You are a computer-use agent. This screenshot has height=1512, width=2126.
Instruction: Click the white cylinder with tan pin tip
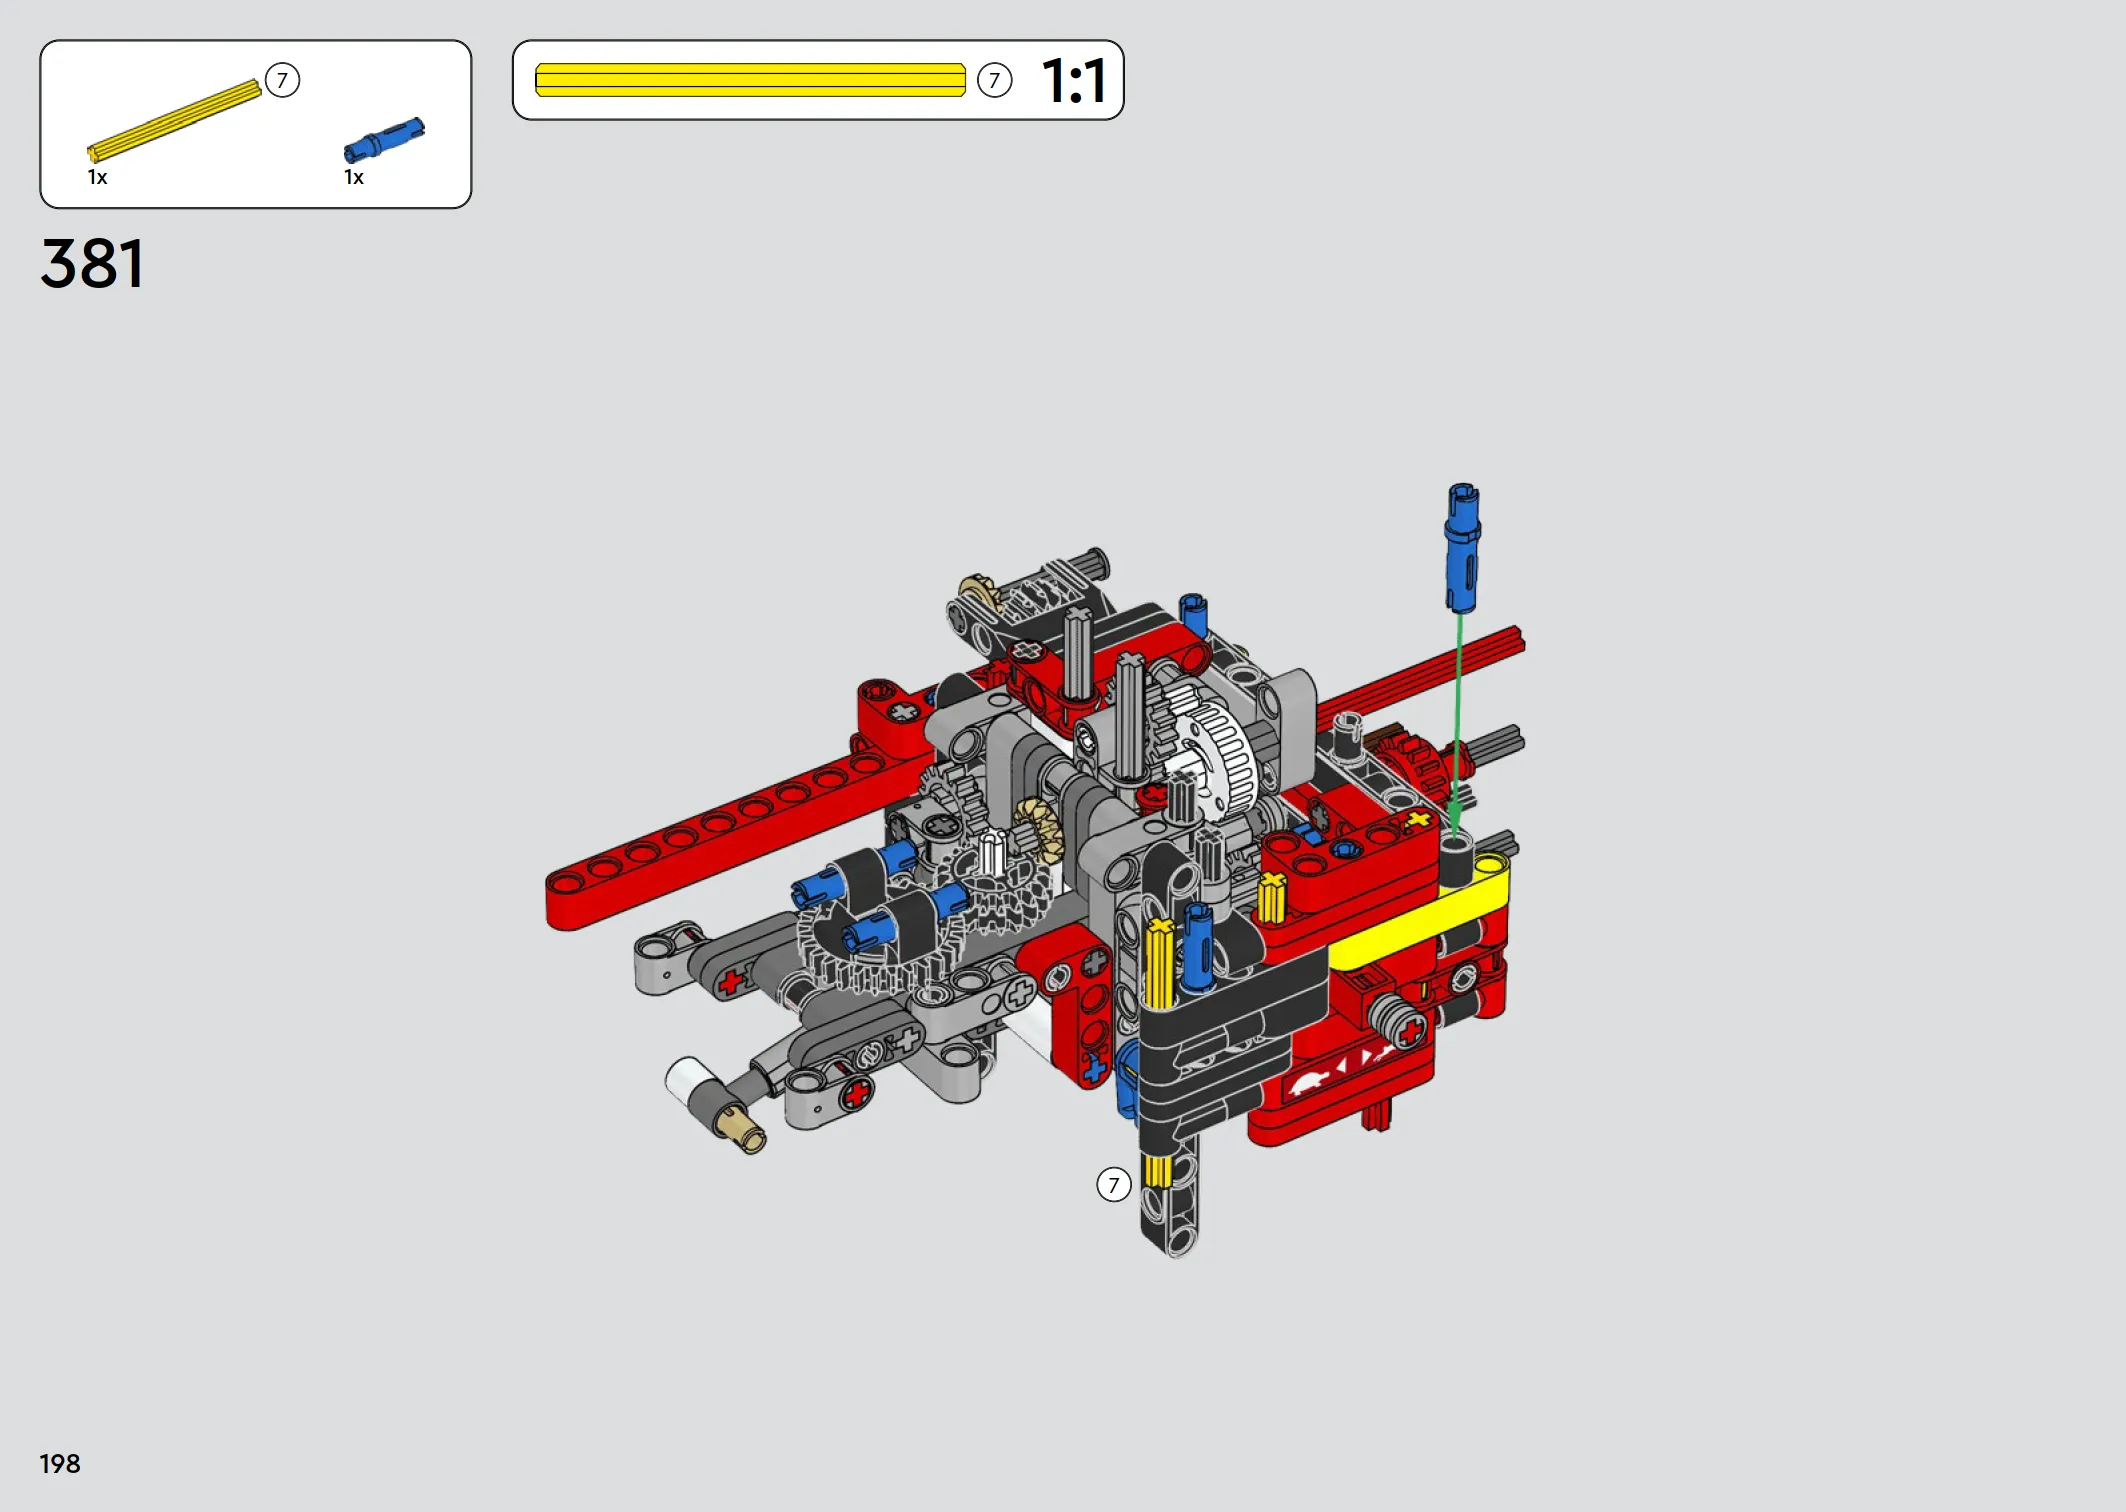(716, 1103)
